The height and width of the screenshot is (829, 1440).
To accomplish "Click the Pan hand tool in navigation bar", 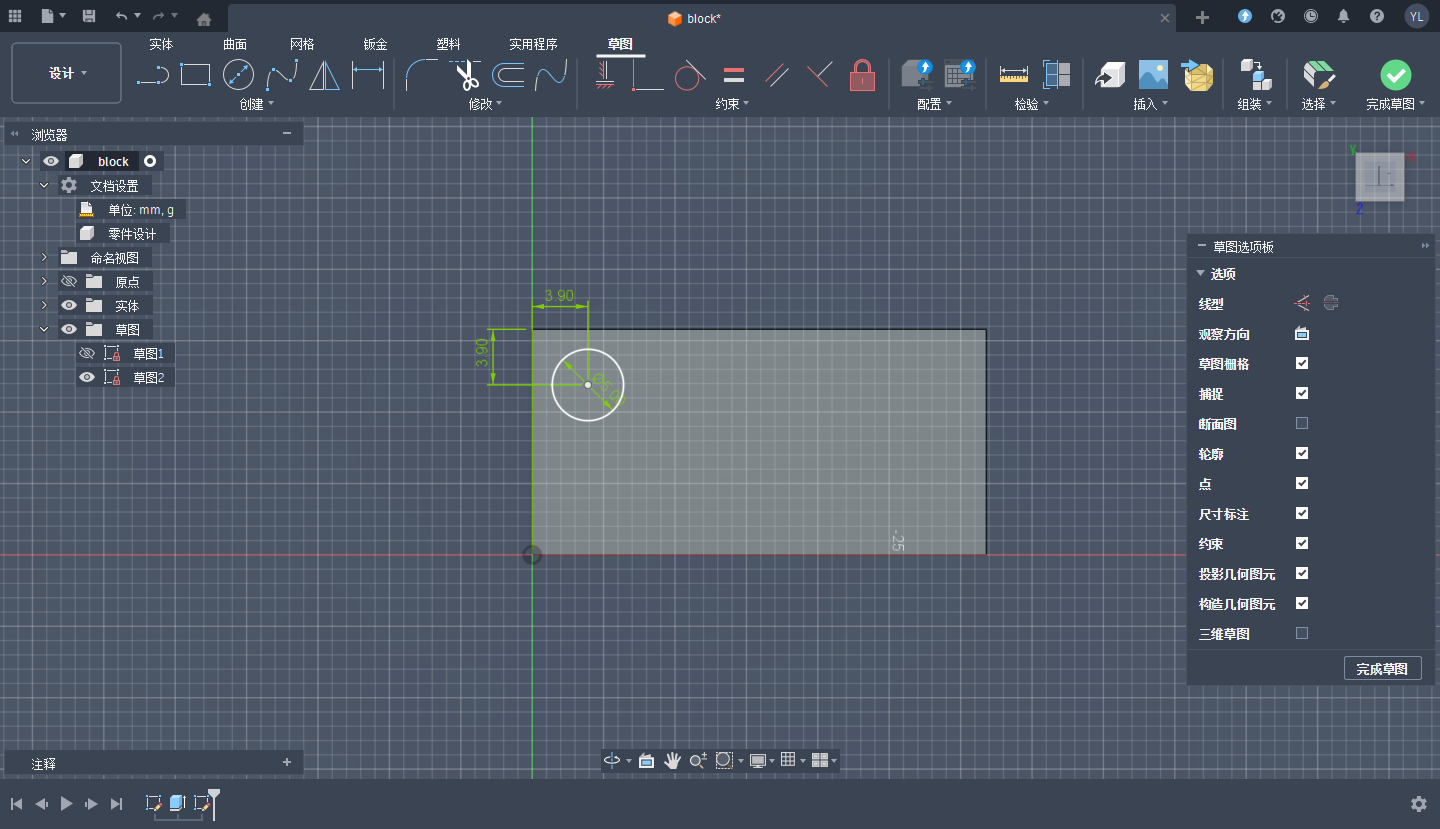I will pos(672,761).
